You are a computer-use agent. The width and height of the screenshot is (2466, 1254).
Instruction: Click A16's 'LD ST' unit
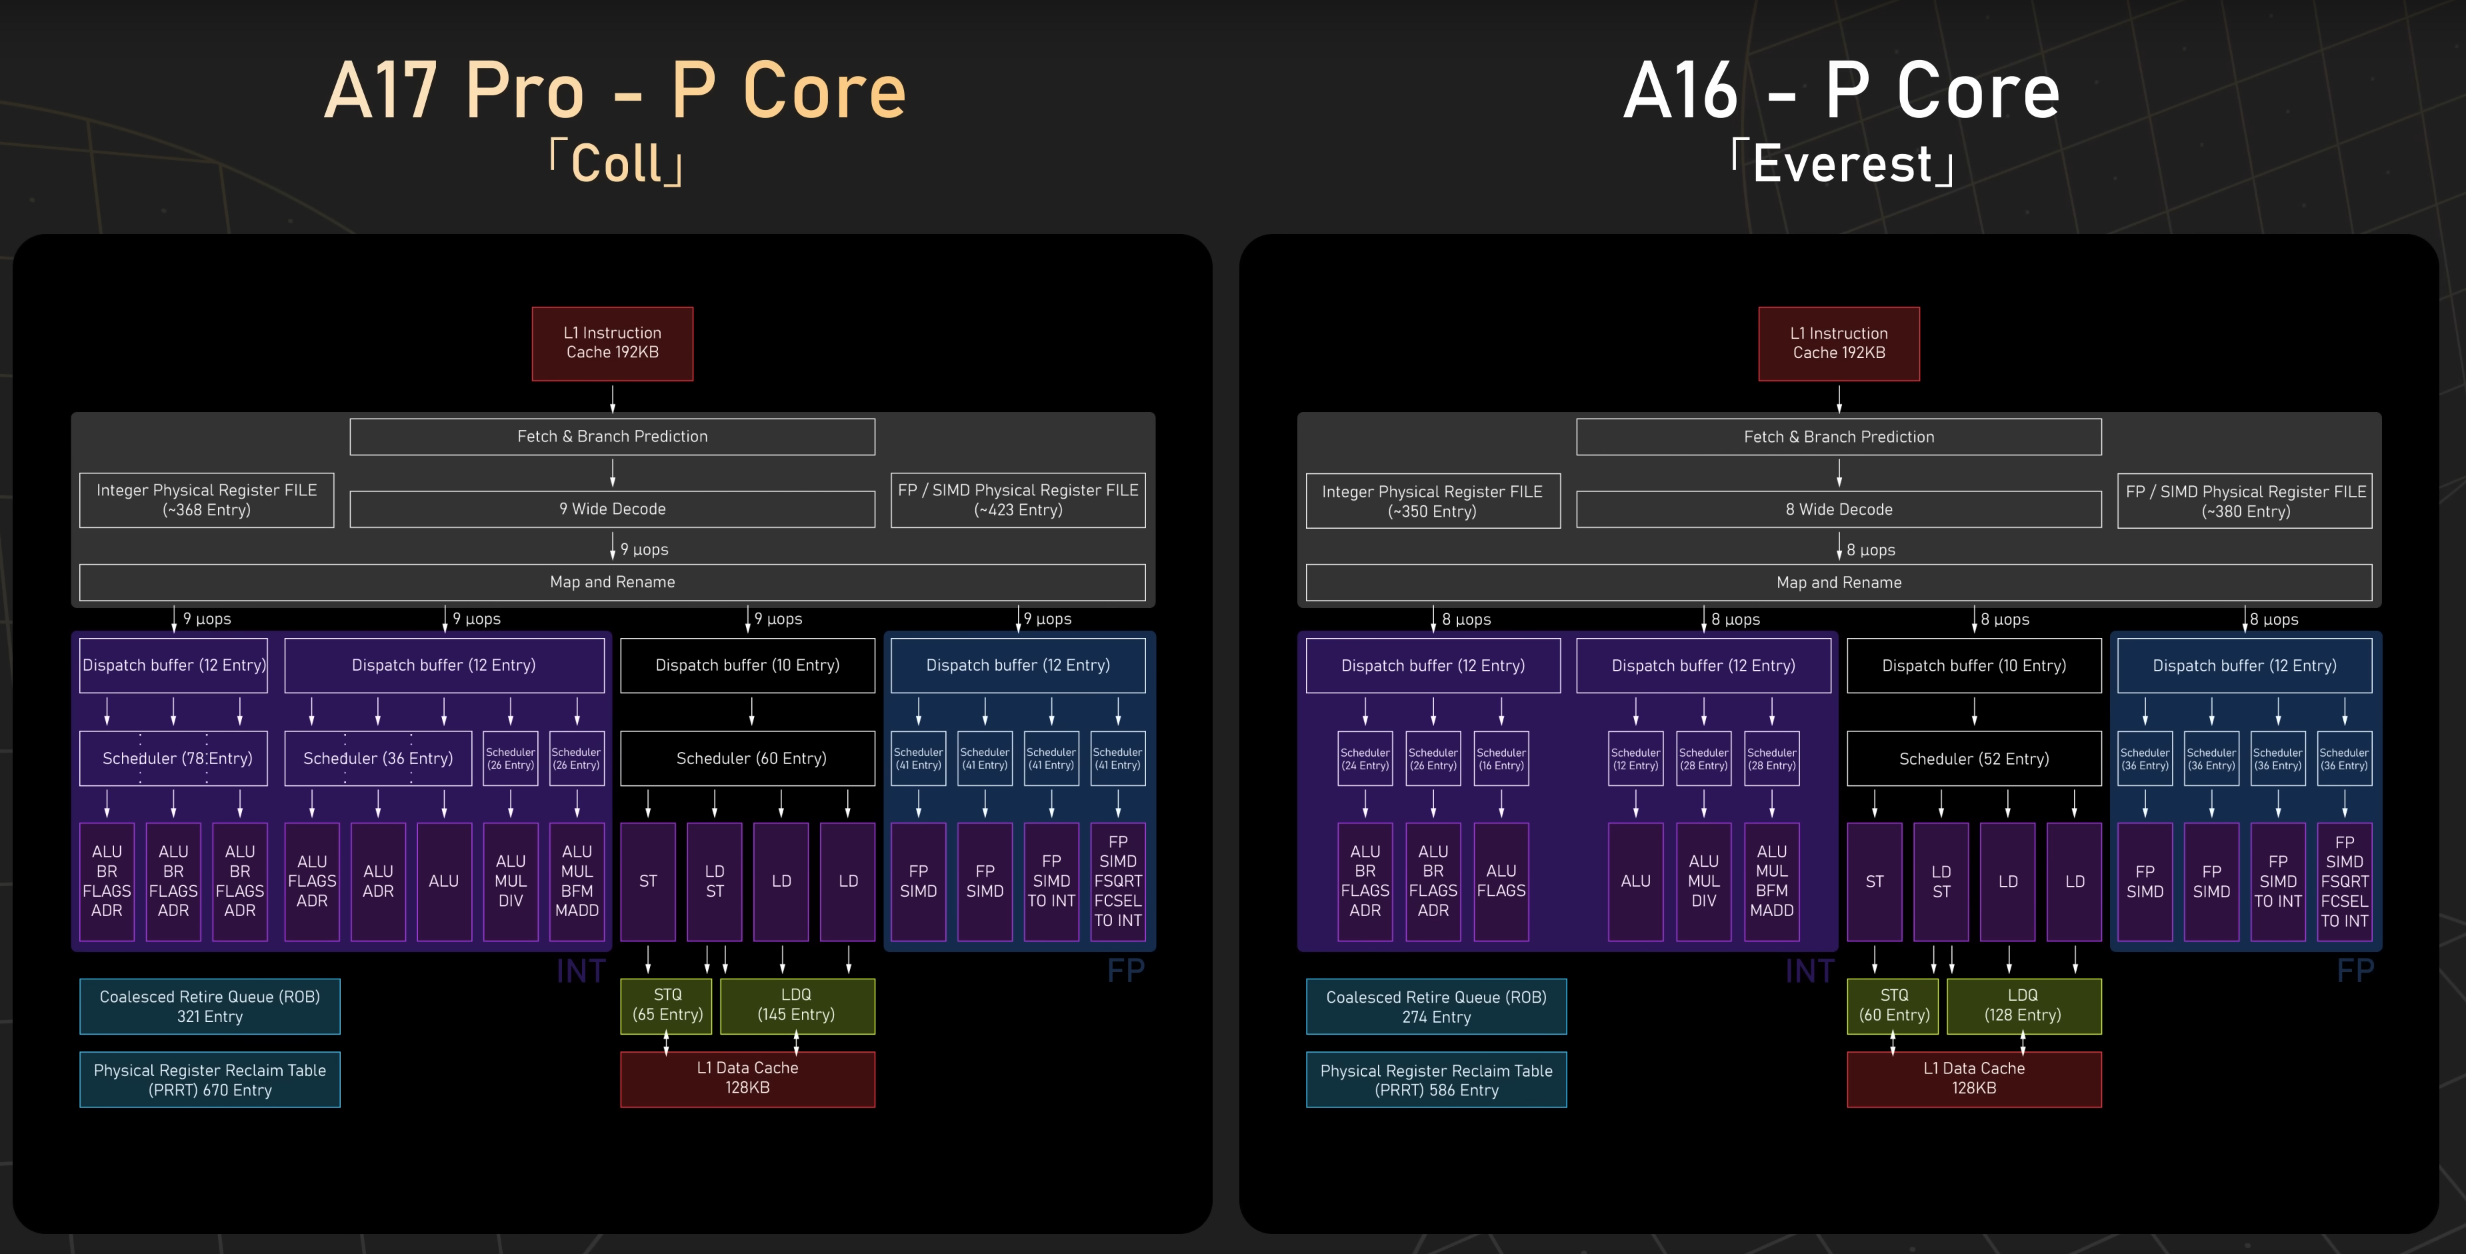point(1941,881)
